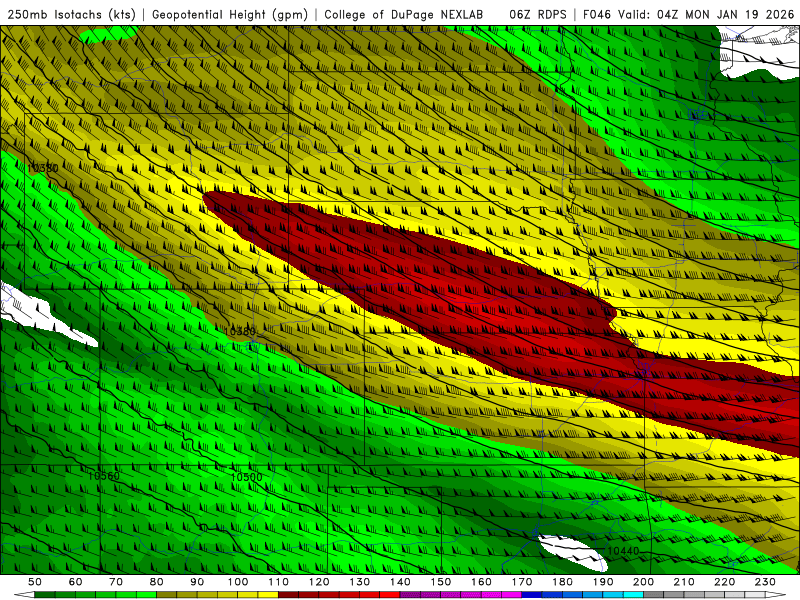The width and height of the screenshot is (800, 600).
Task: Click the 180 value on the color scale
Action: tap(562, 582)
